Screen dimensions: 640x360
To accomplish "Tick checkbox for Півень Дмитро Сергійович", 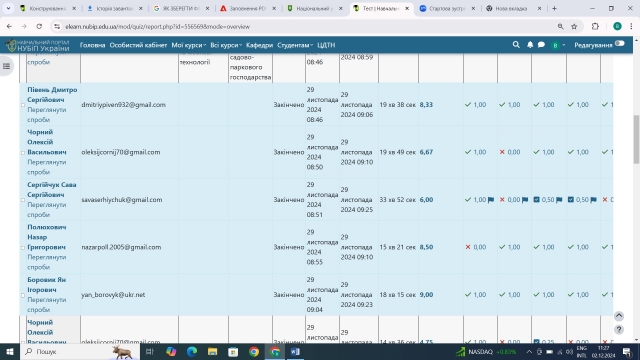I will pos(23,105).
